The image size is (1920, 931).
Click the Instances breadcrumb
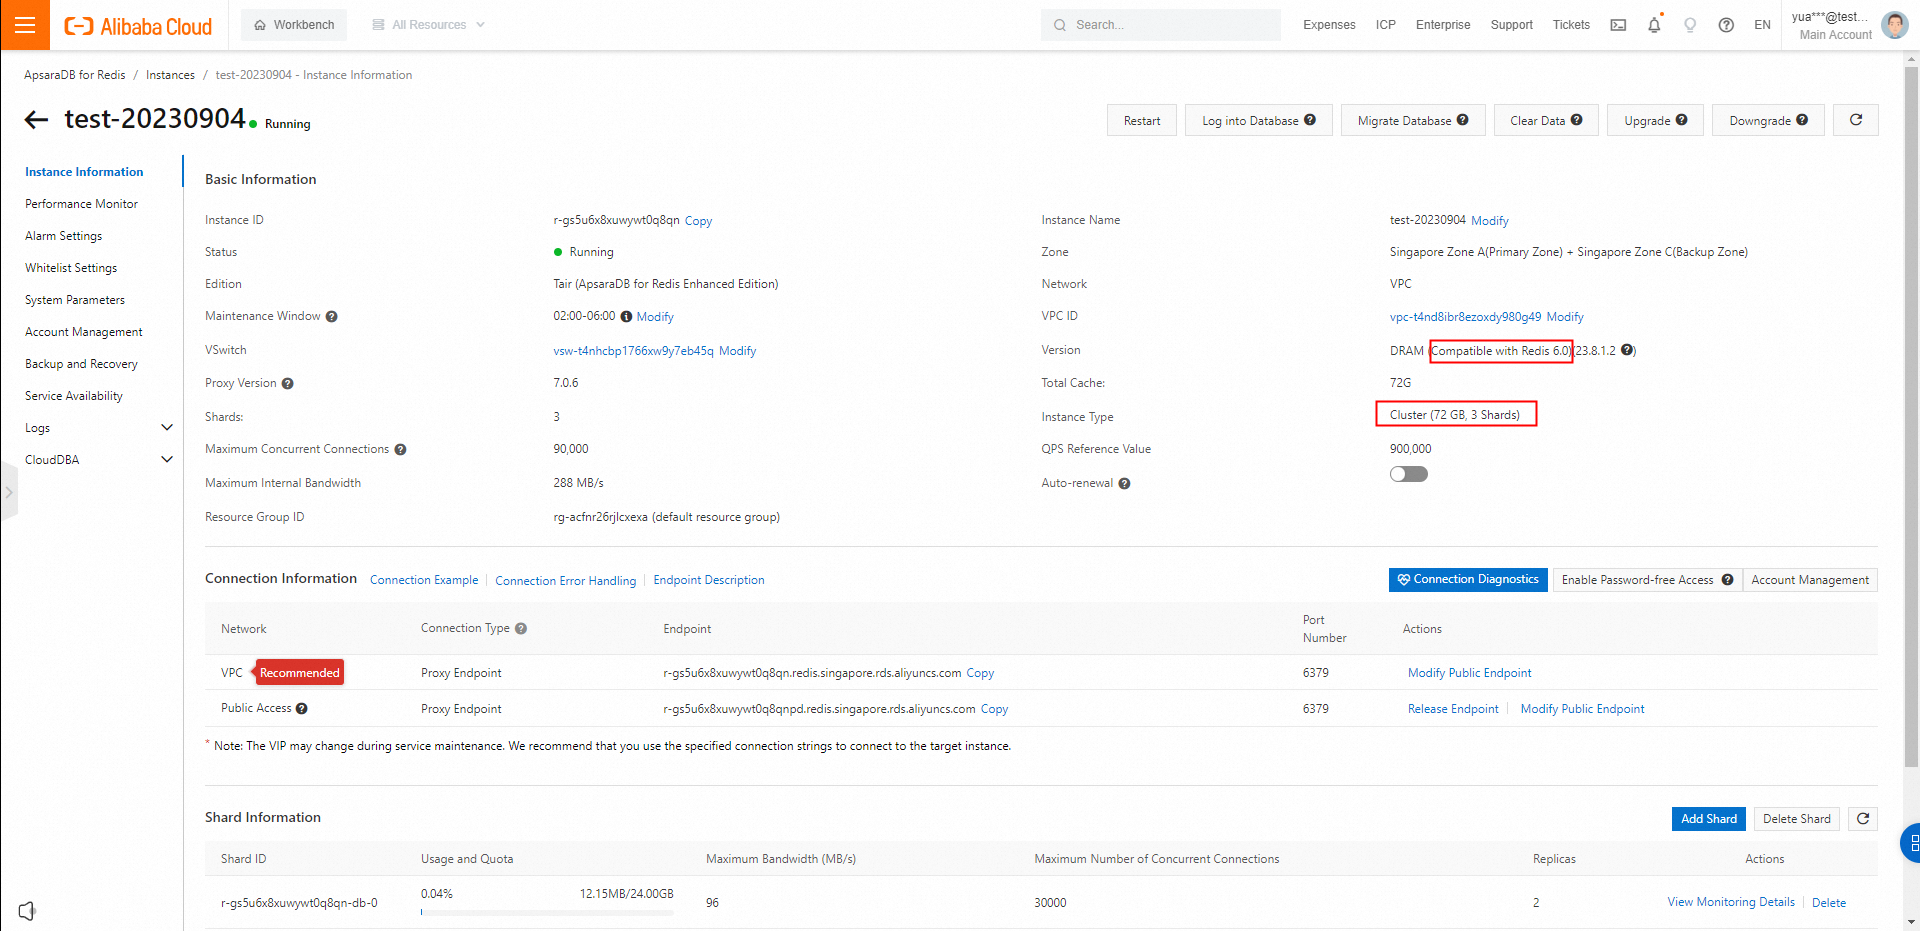point(170,75)
